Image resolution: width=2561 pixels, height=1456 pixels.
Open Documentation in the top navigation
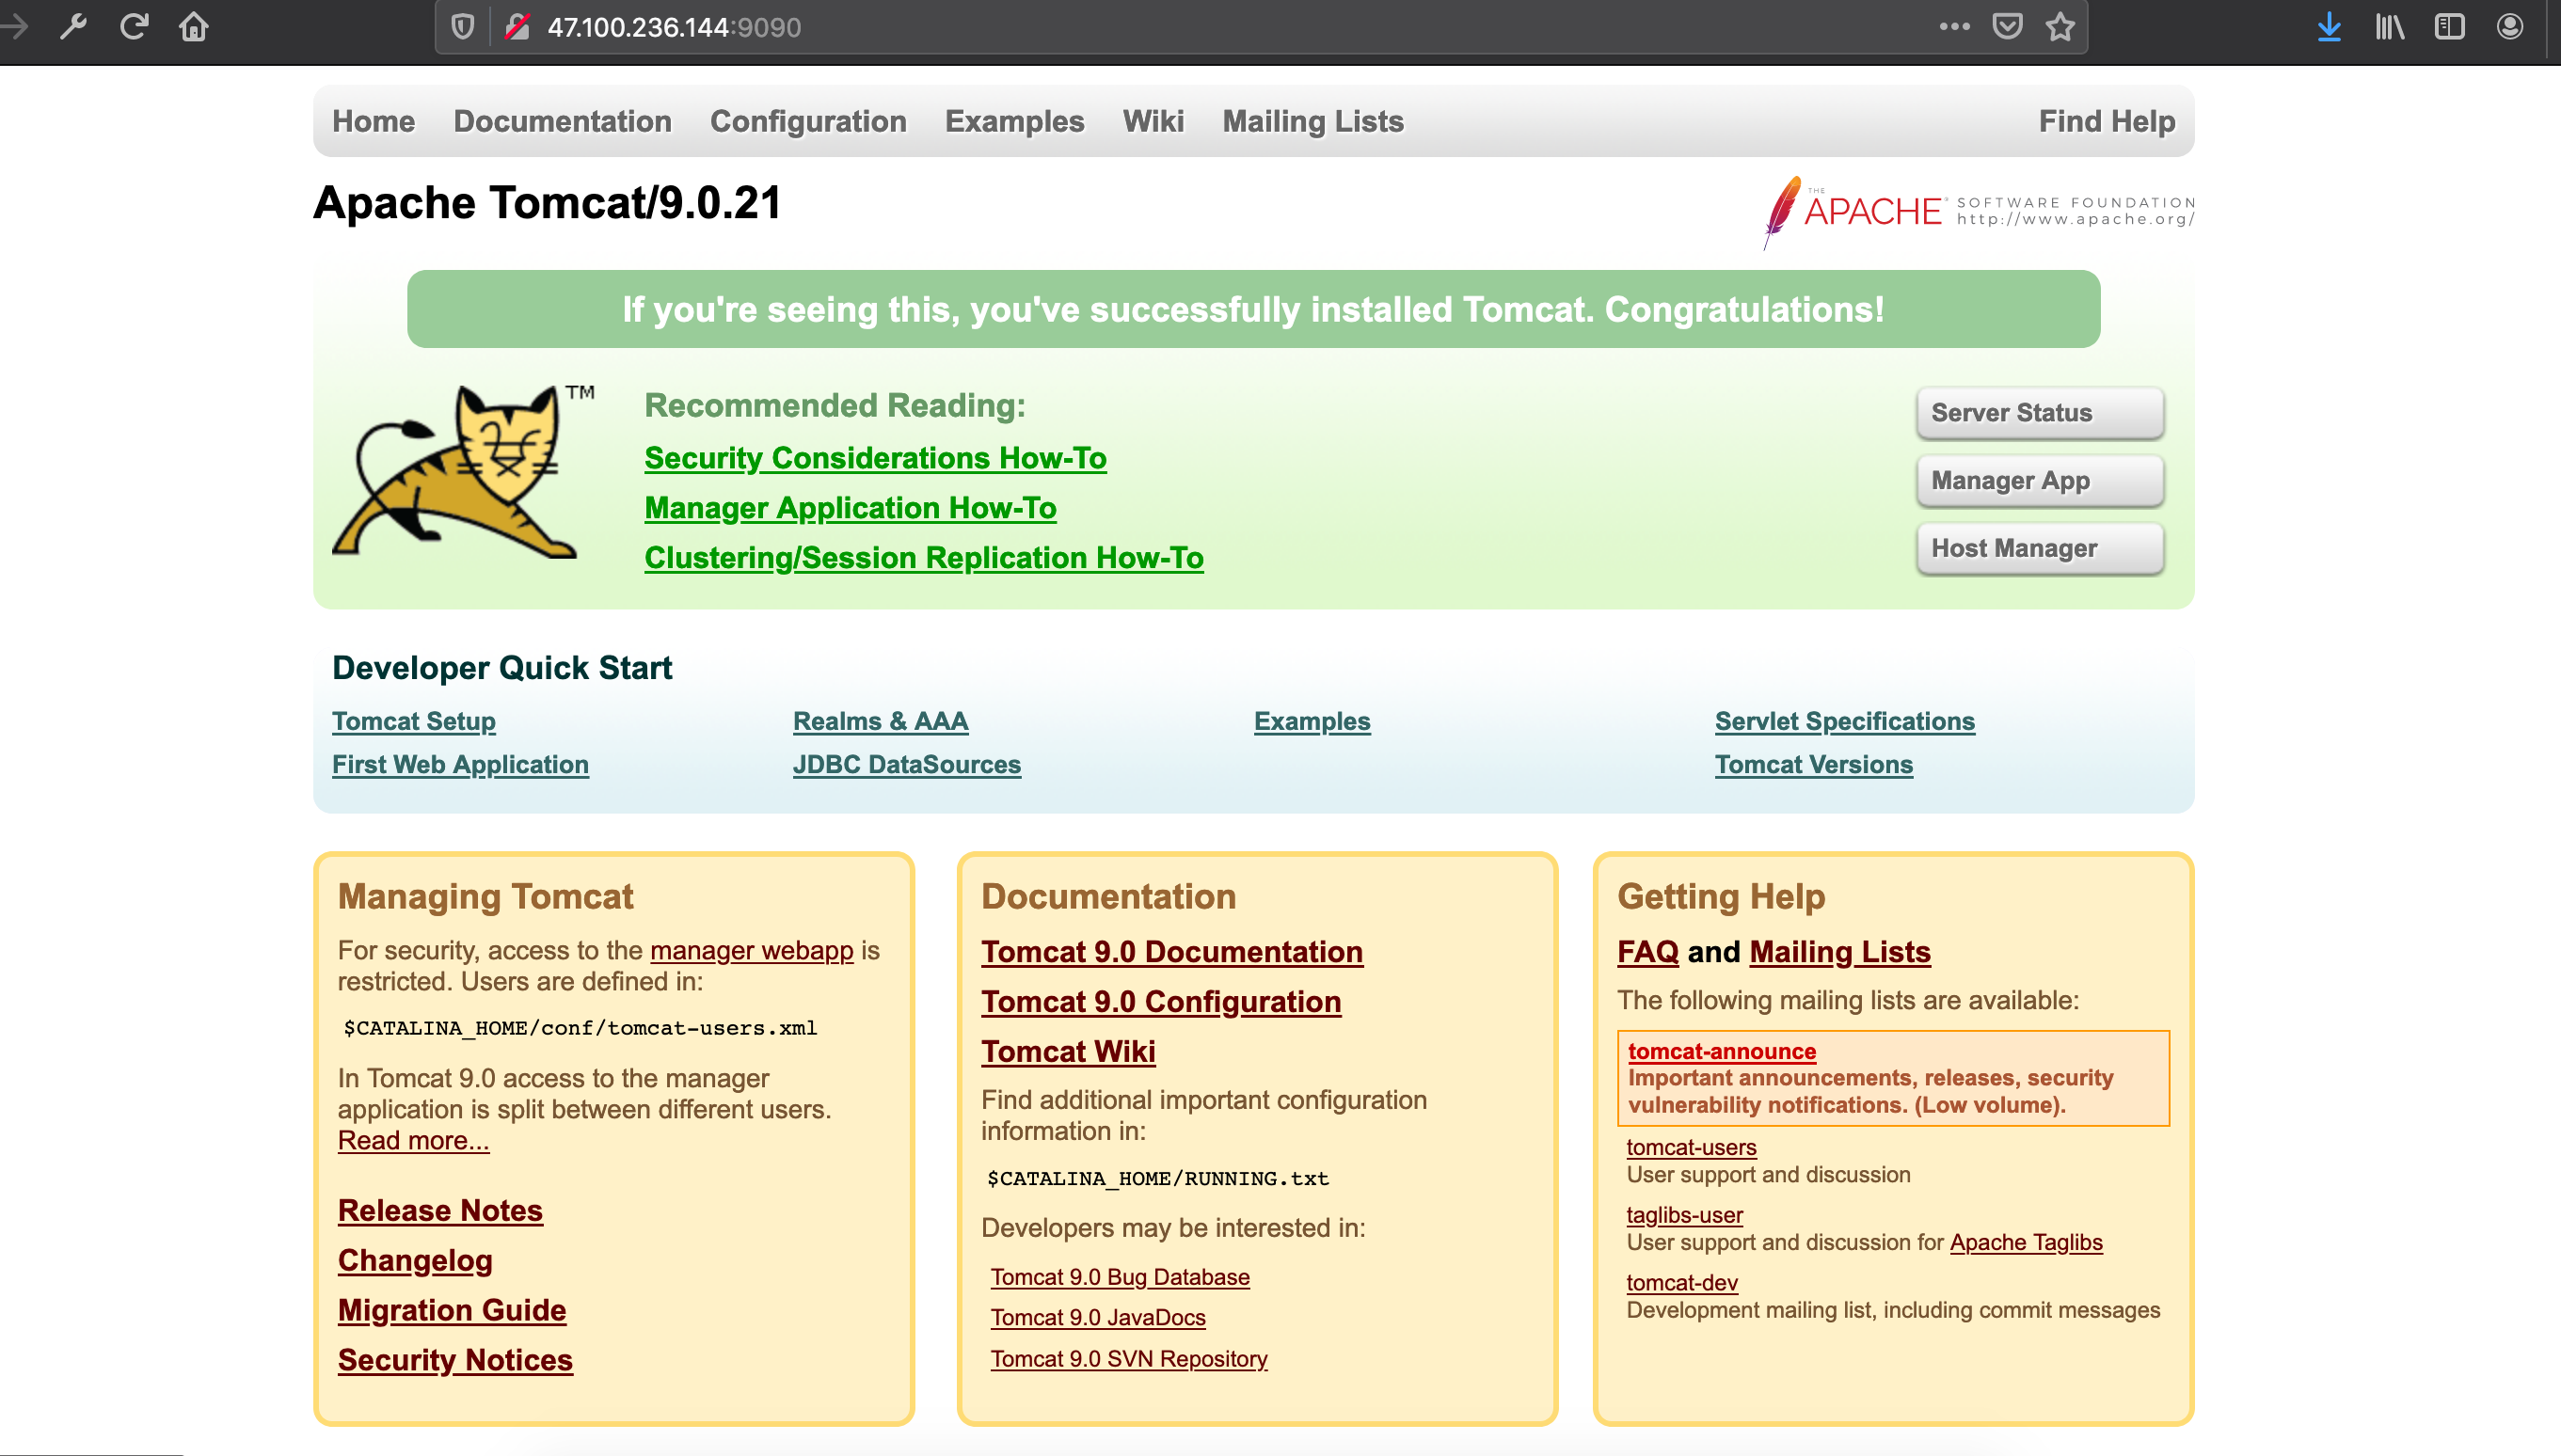pyautogui.click(x=562, y=121)
